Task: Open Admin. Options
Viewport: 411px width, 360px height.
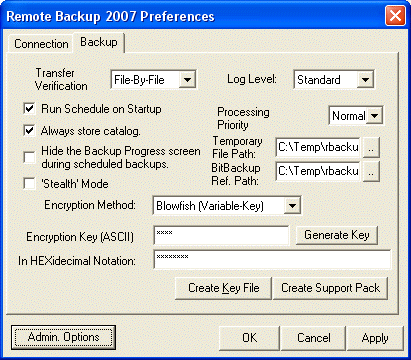Action: pos(63,337)
